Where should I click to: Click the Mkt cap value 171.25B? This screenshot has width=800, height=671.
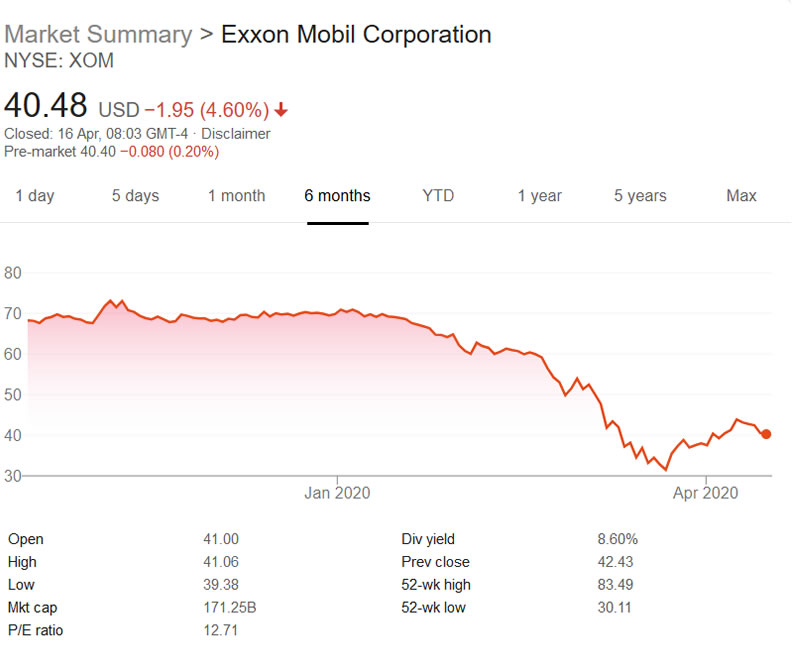pyautogui.click(x=227, y=608)
